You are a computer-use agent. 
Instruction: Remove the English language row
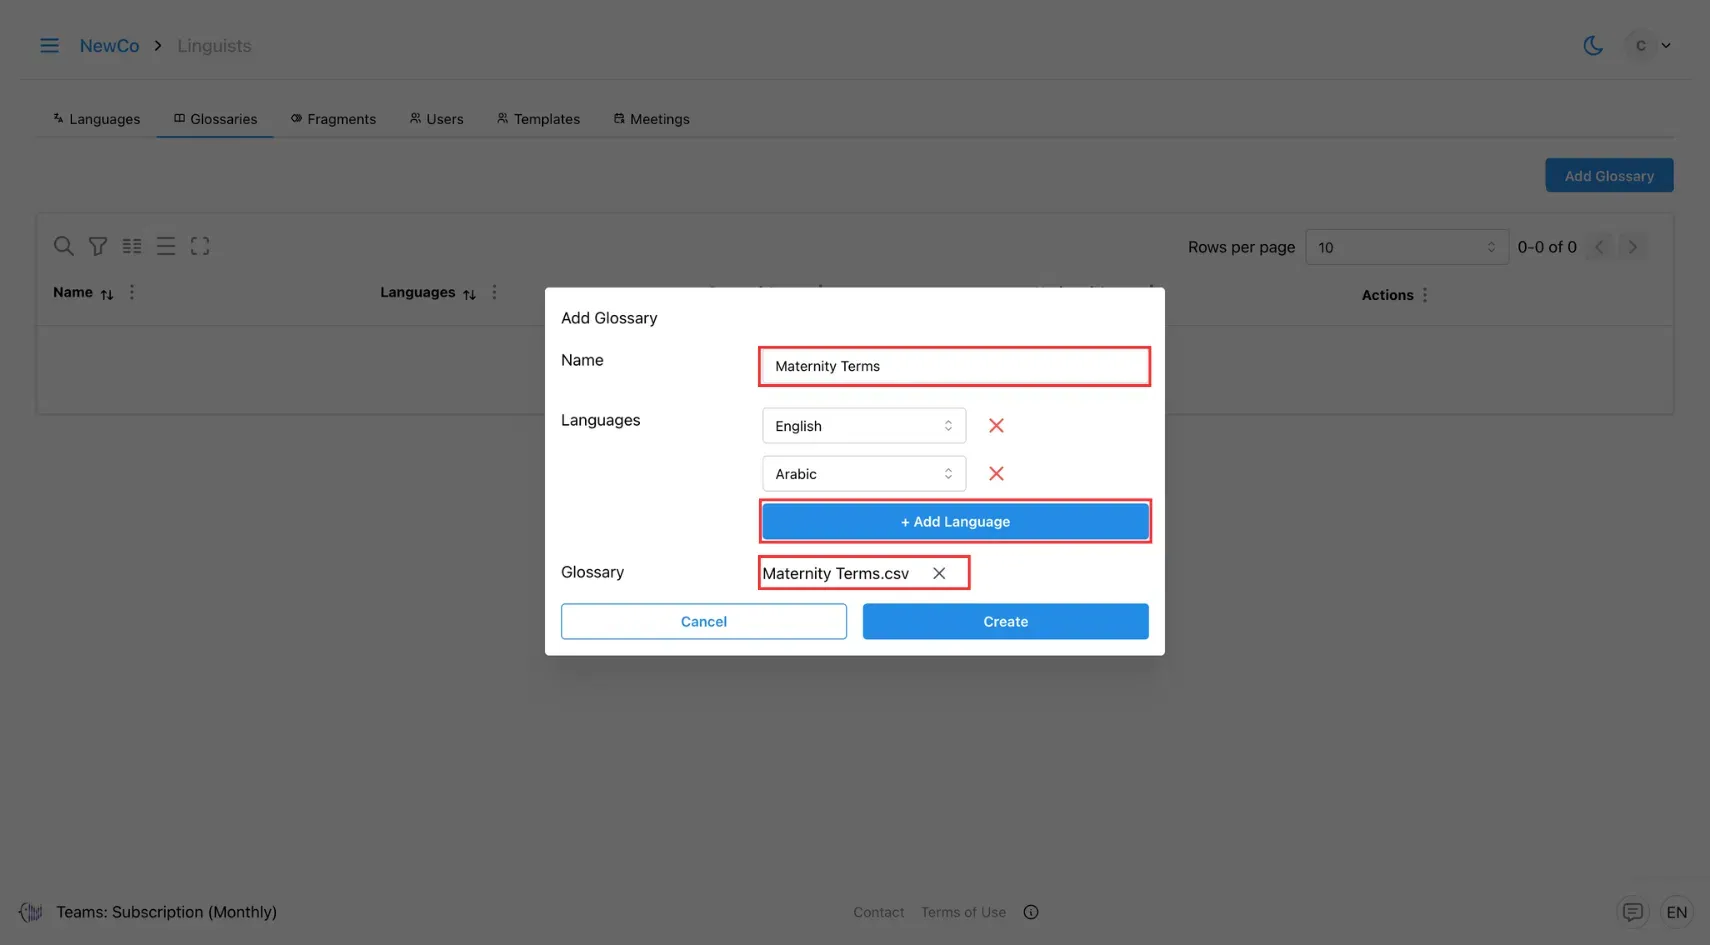996,426
